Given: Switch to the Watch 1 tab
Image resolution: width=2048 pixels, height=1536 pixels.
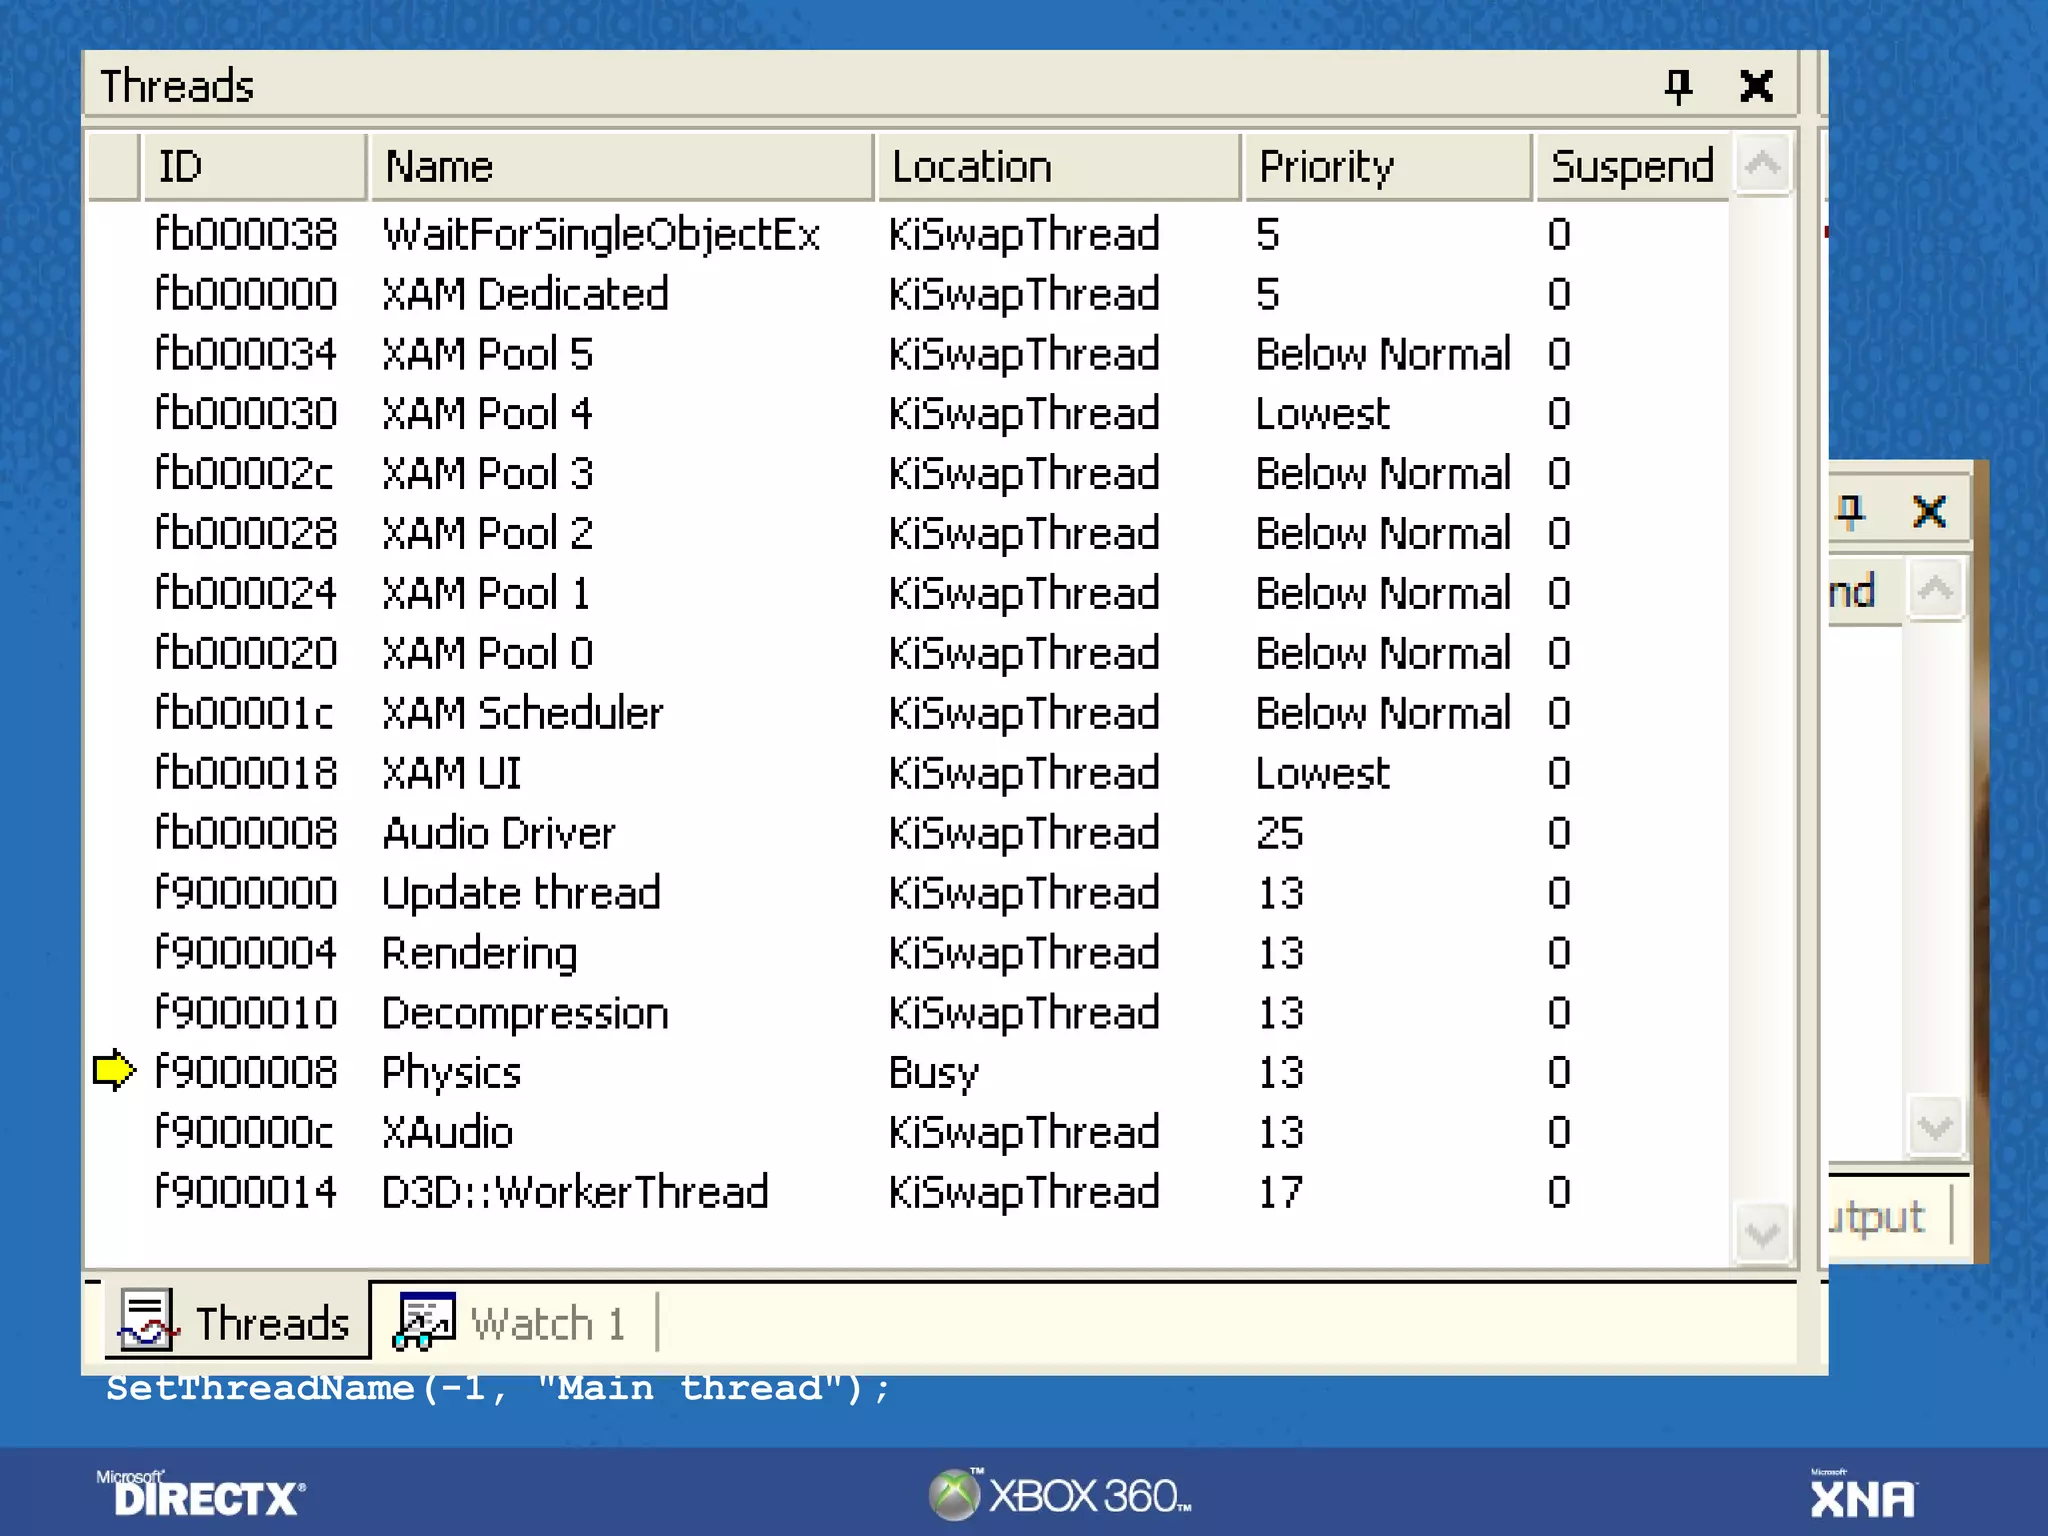Looking at the screenshot, I should click(548, 1323).
